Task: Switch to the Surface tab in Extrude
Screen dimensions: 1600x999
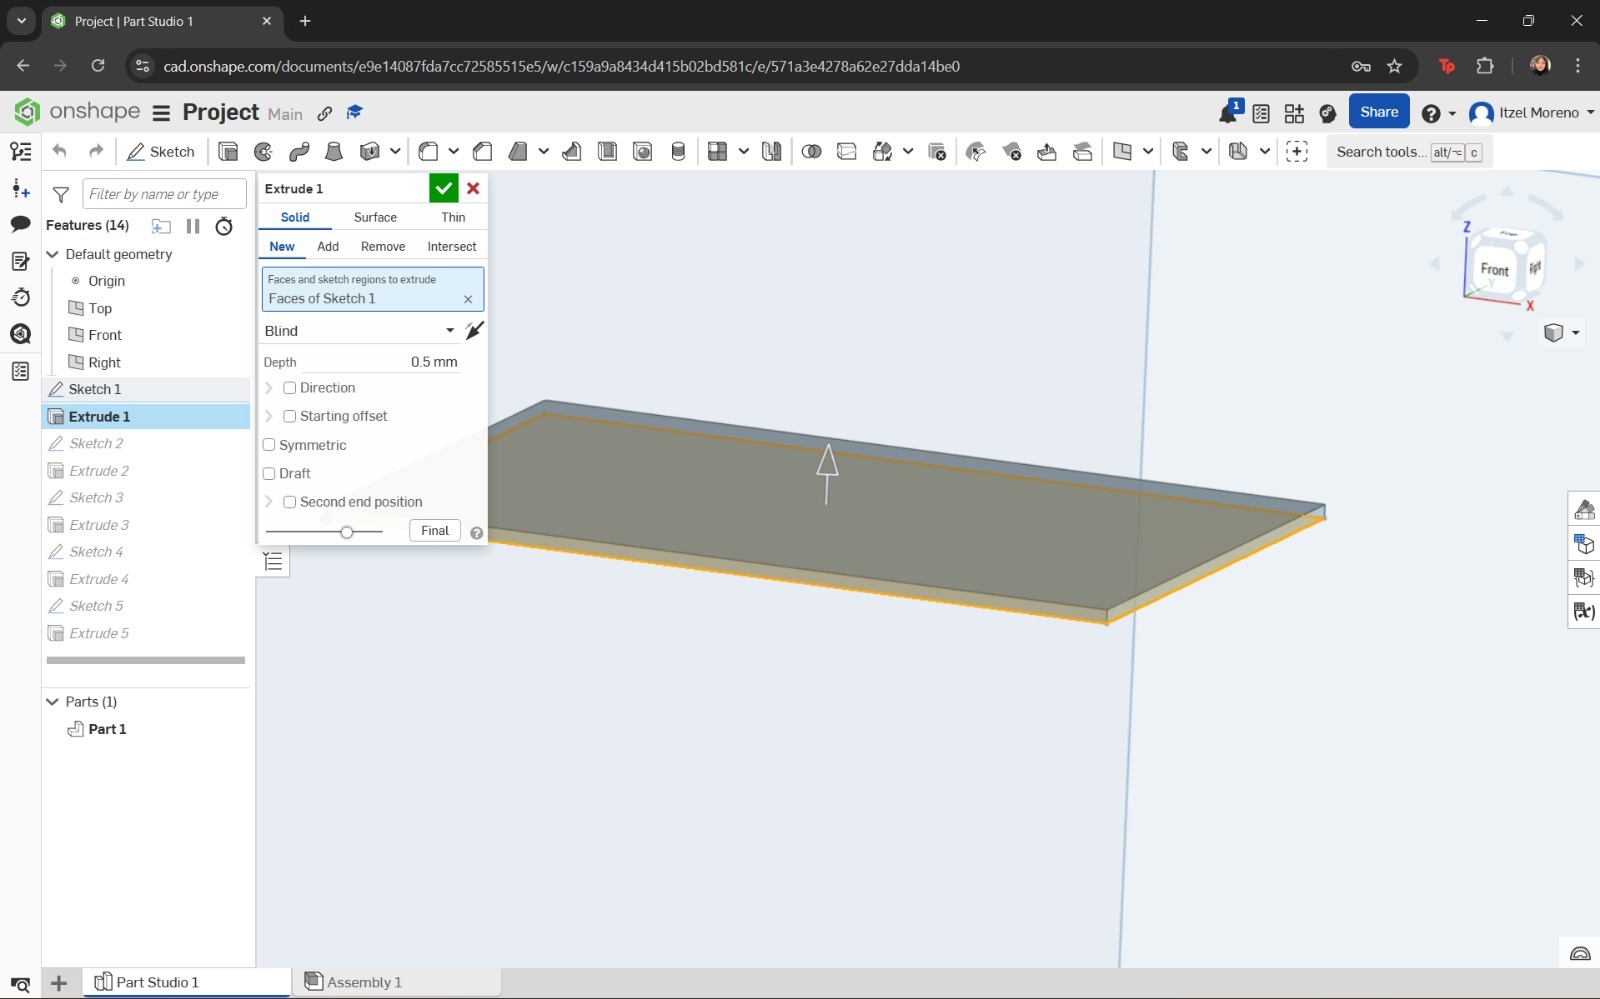Action: point(374,217)
